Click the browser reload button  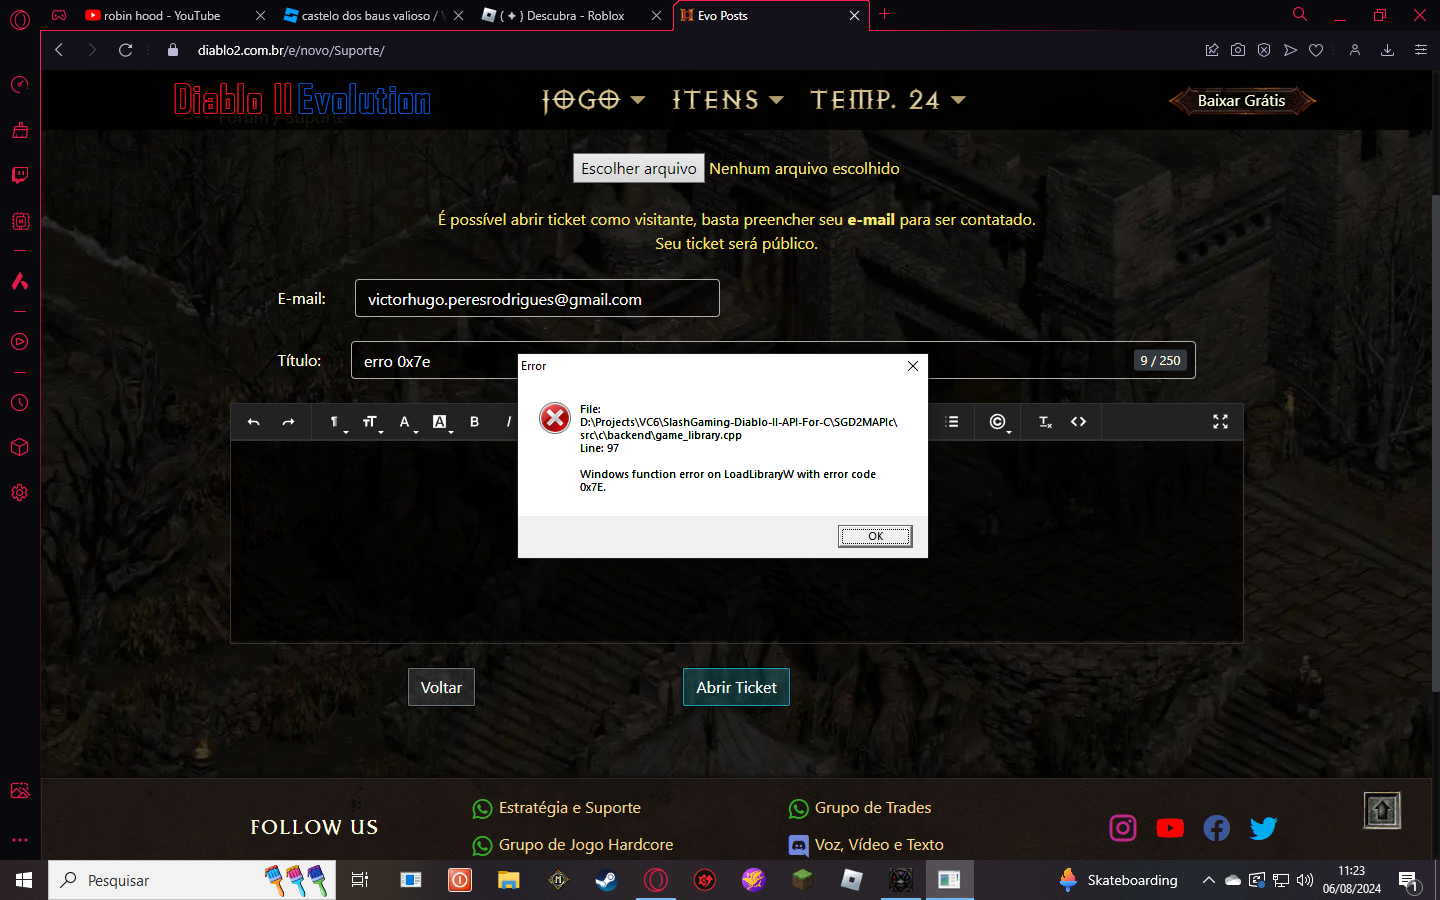click(x=126, y=50)
